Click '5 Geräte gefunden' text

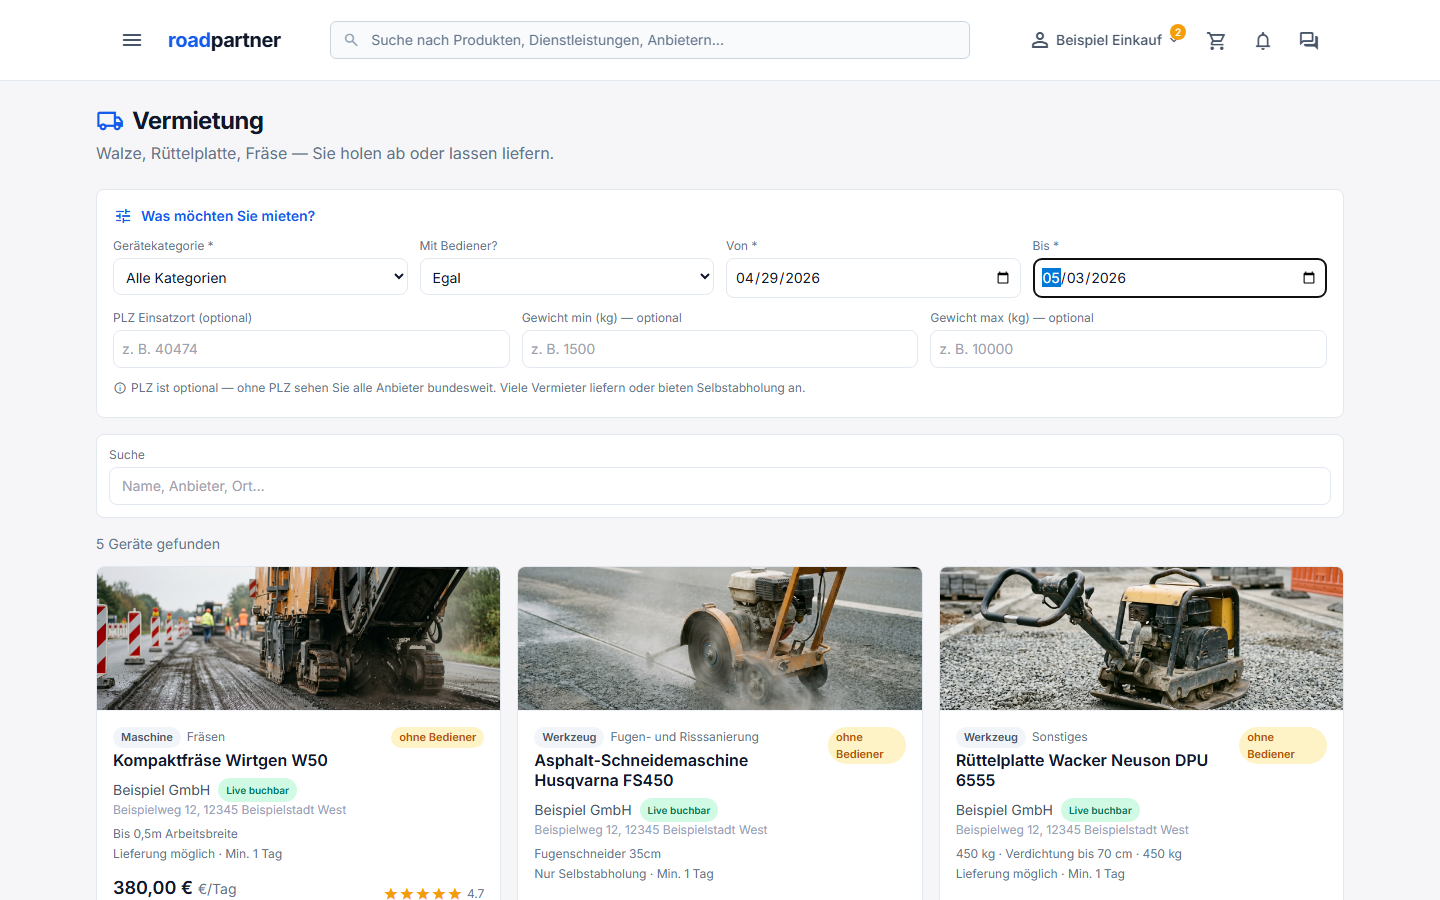tap(158, 544)
